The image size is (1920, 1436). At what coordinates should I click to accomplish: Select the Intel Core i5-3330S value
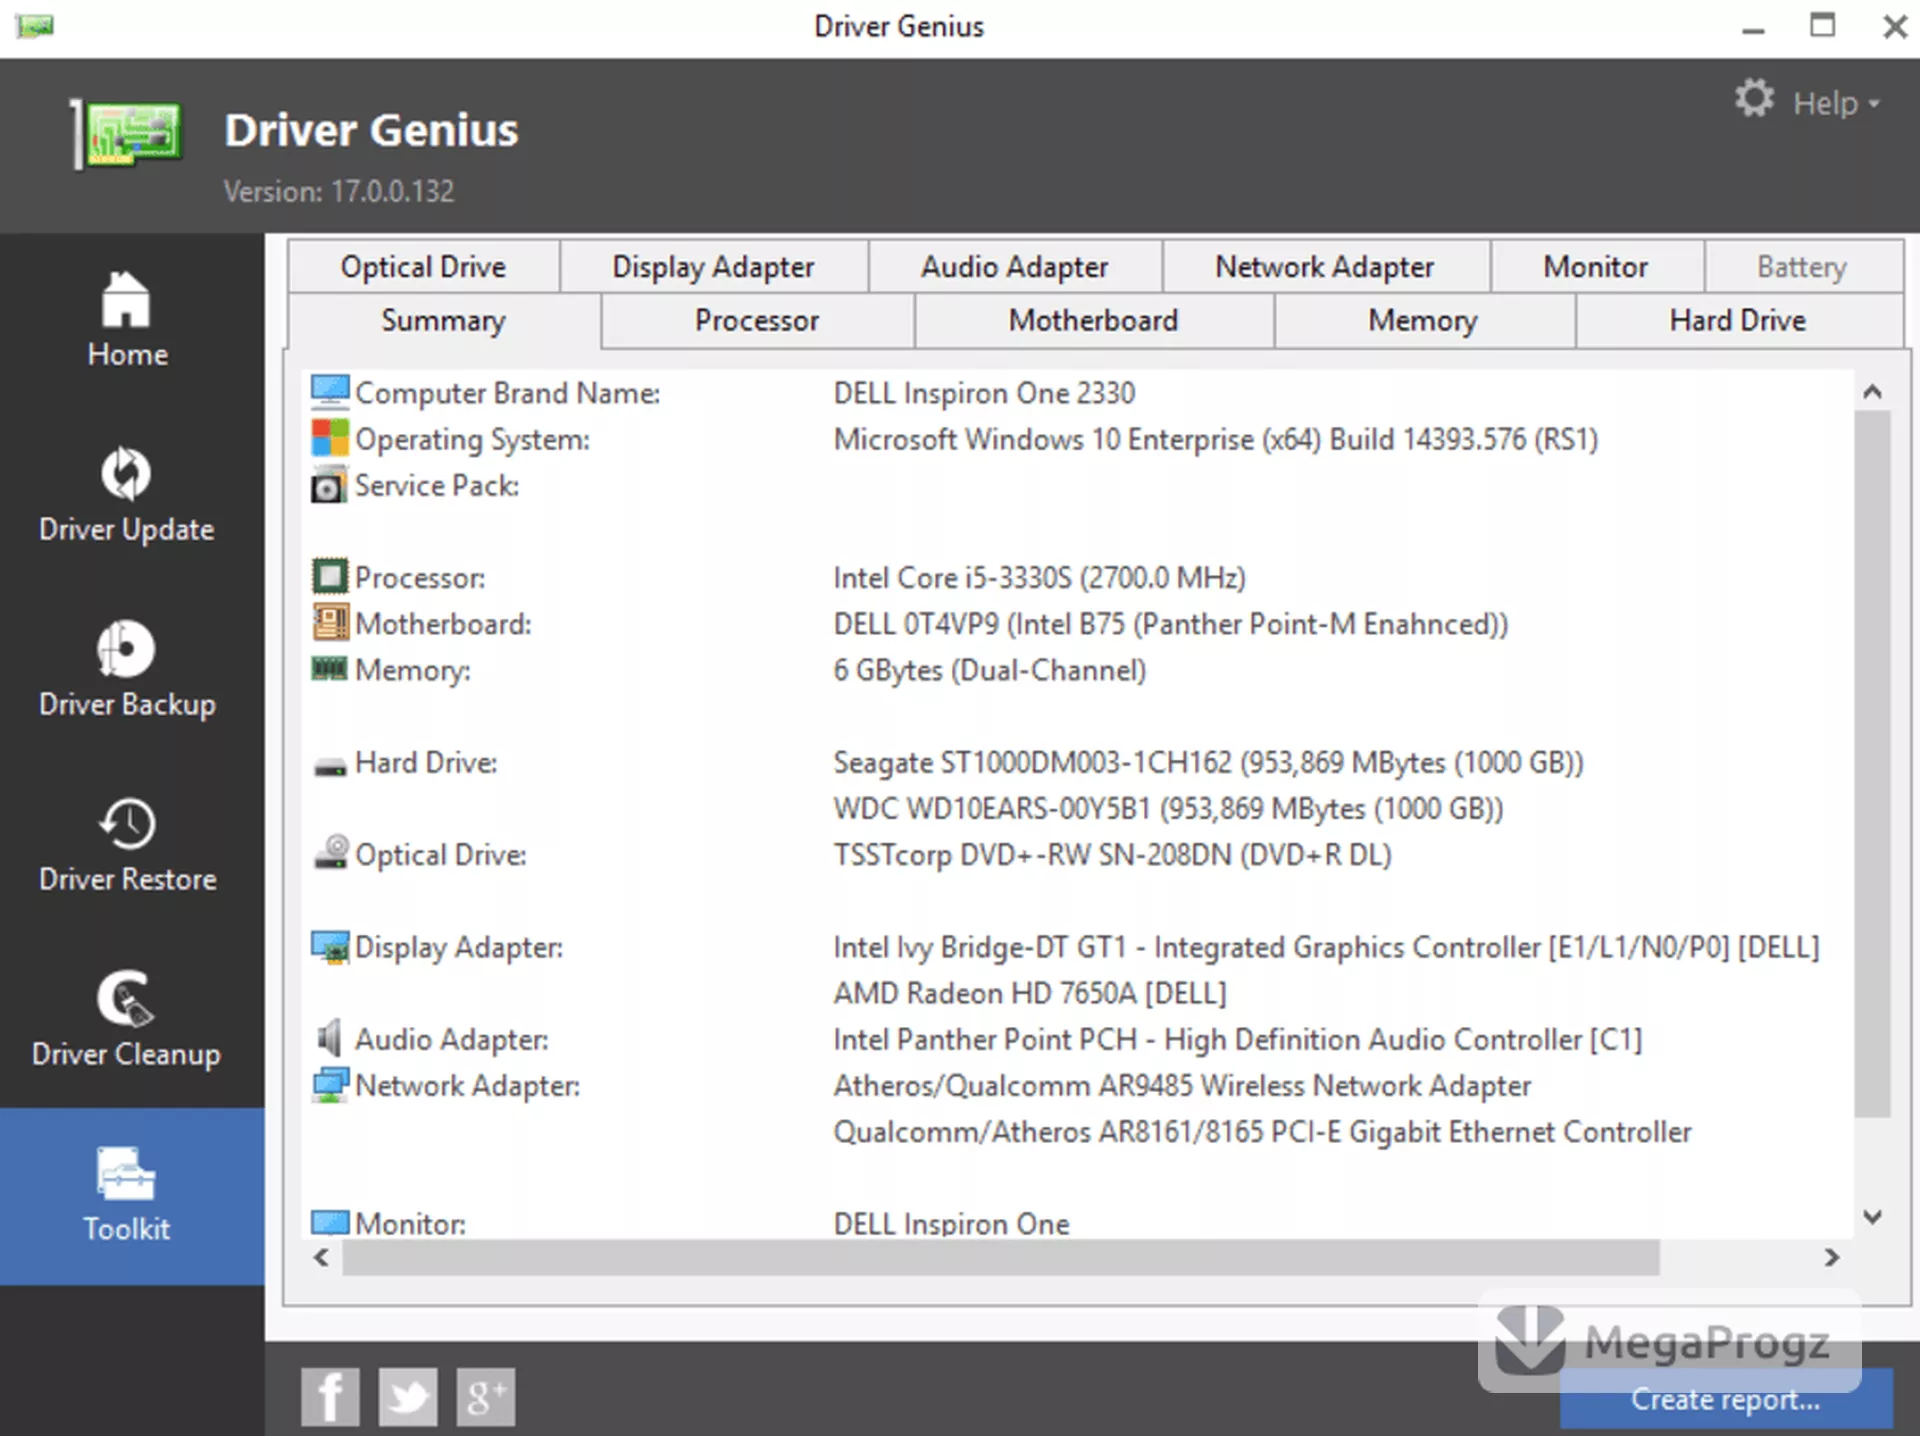[1040, 577]
